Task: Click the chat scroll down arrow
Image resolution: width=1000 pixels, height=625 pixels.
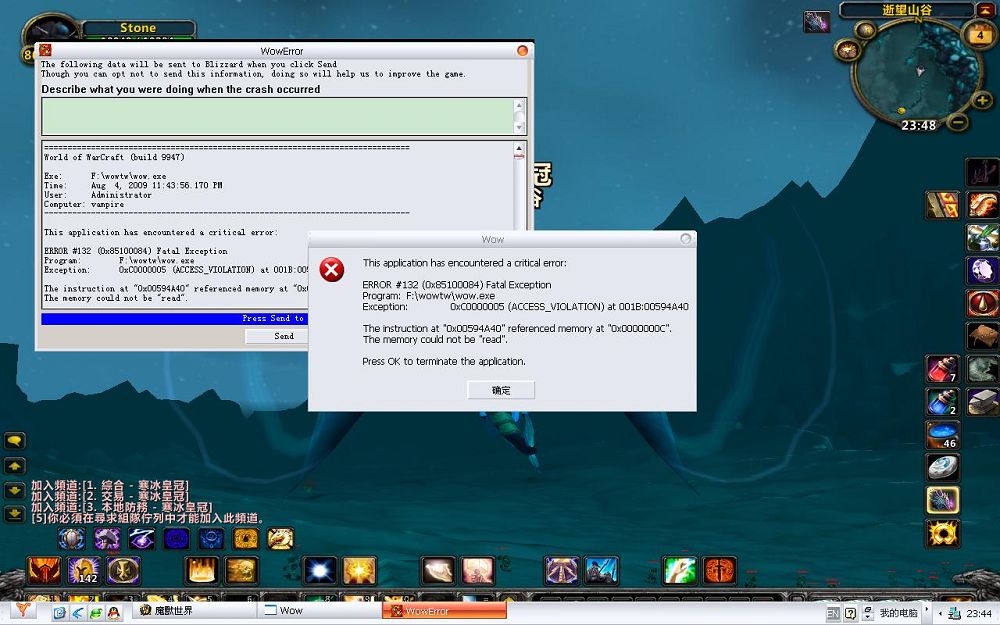Action: tap(15, 490)
